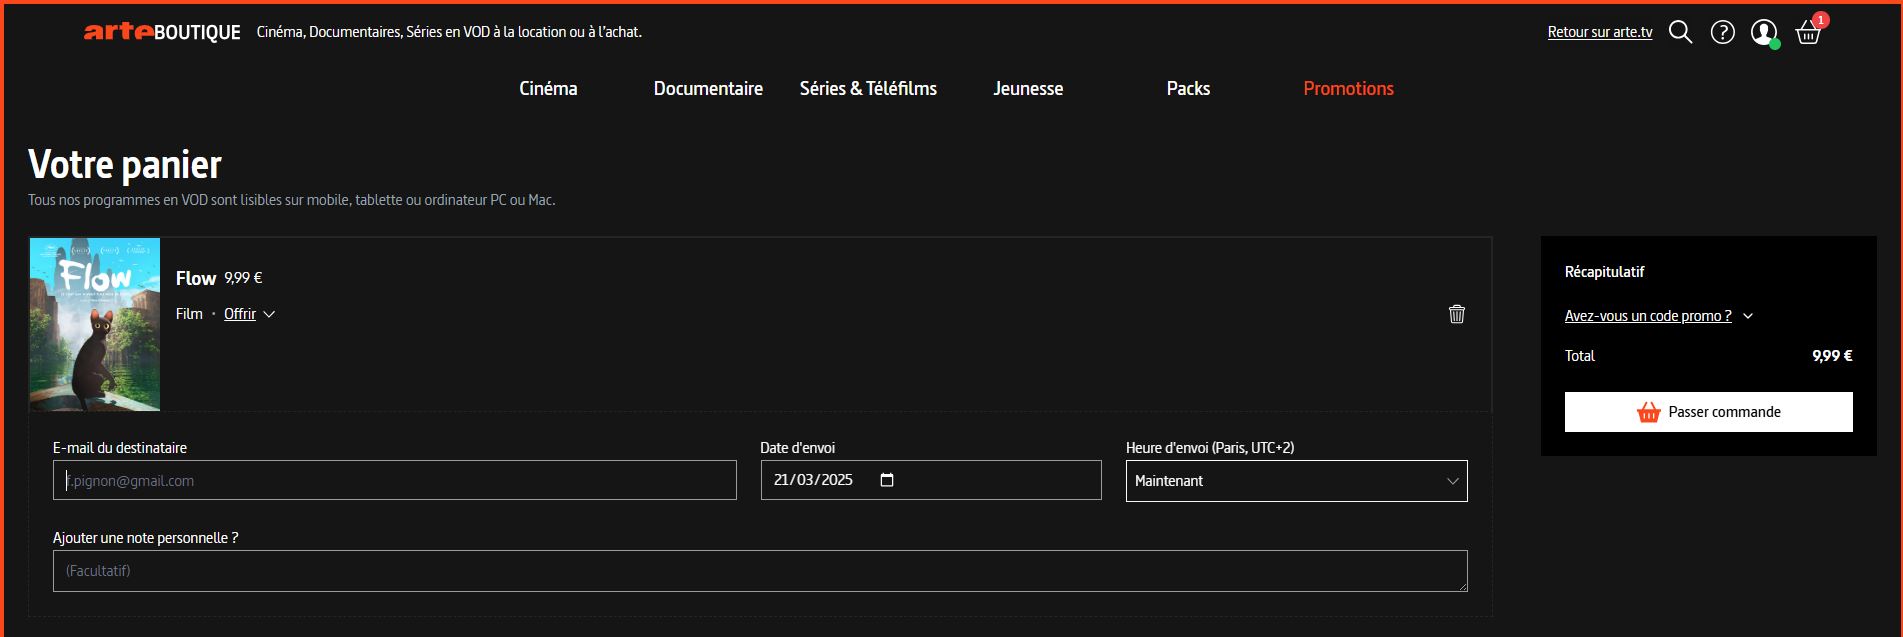This screenshot has height=637, width=1903.
Task: Click the Votre panier heading
Action: pyautogui.click(x=125, y=164)
